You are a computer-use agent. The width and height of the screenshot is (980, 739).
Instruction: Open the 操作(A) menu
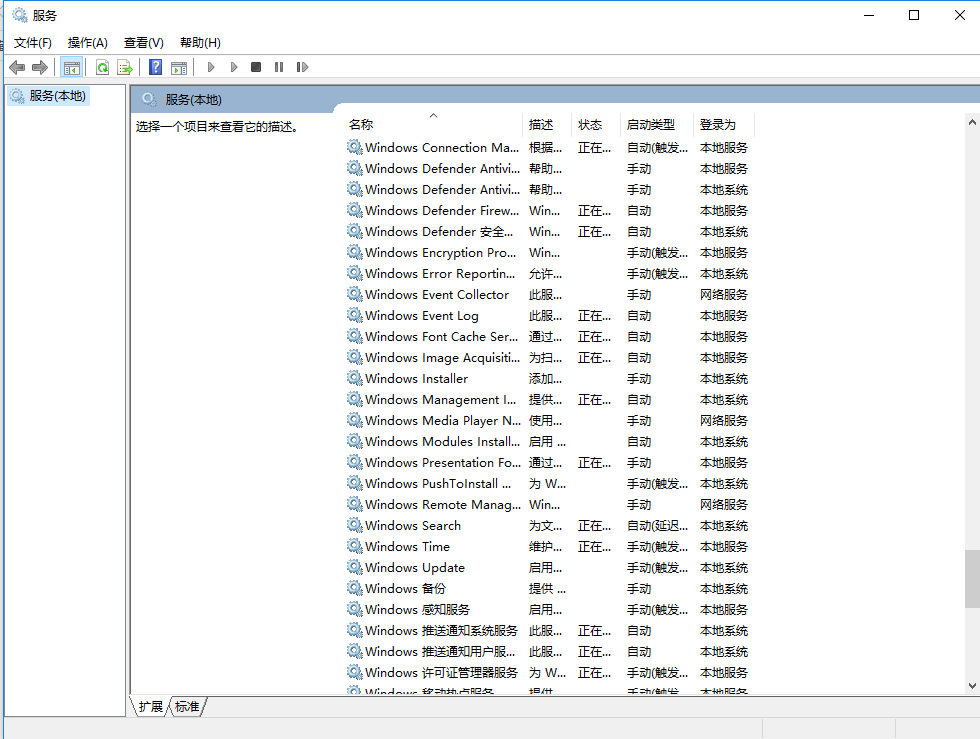pos(88,43)
